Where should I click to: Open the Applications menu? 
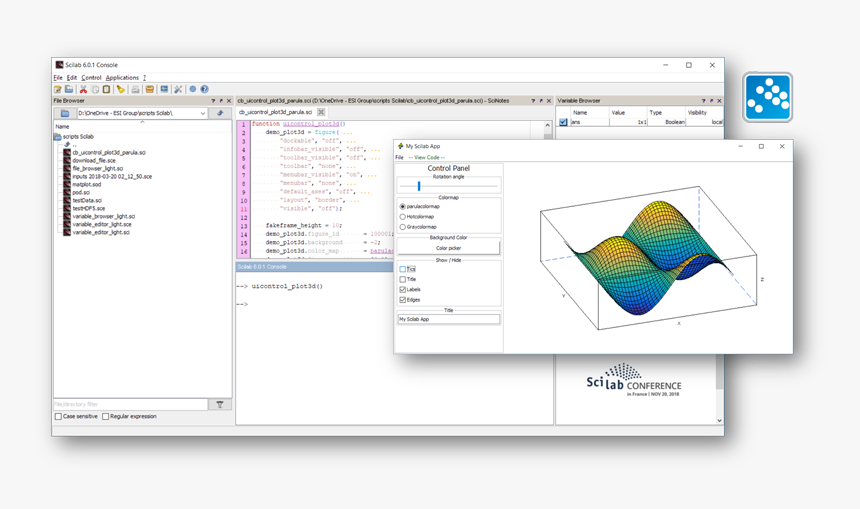tap(122, 78)
